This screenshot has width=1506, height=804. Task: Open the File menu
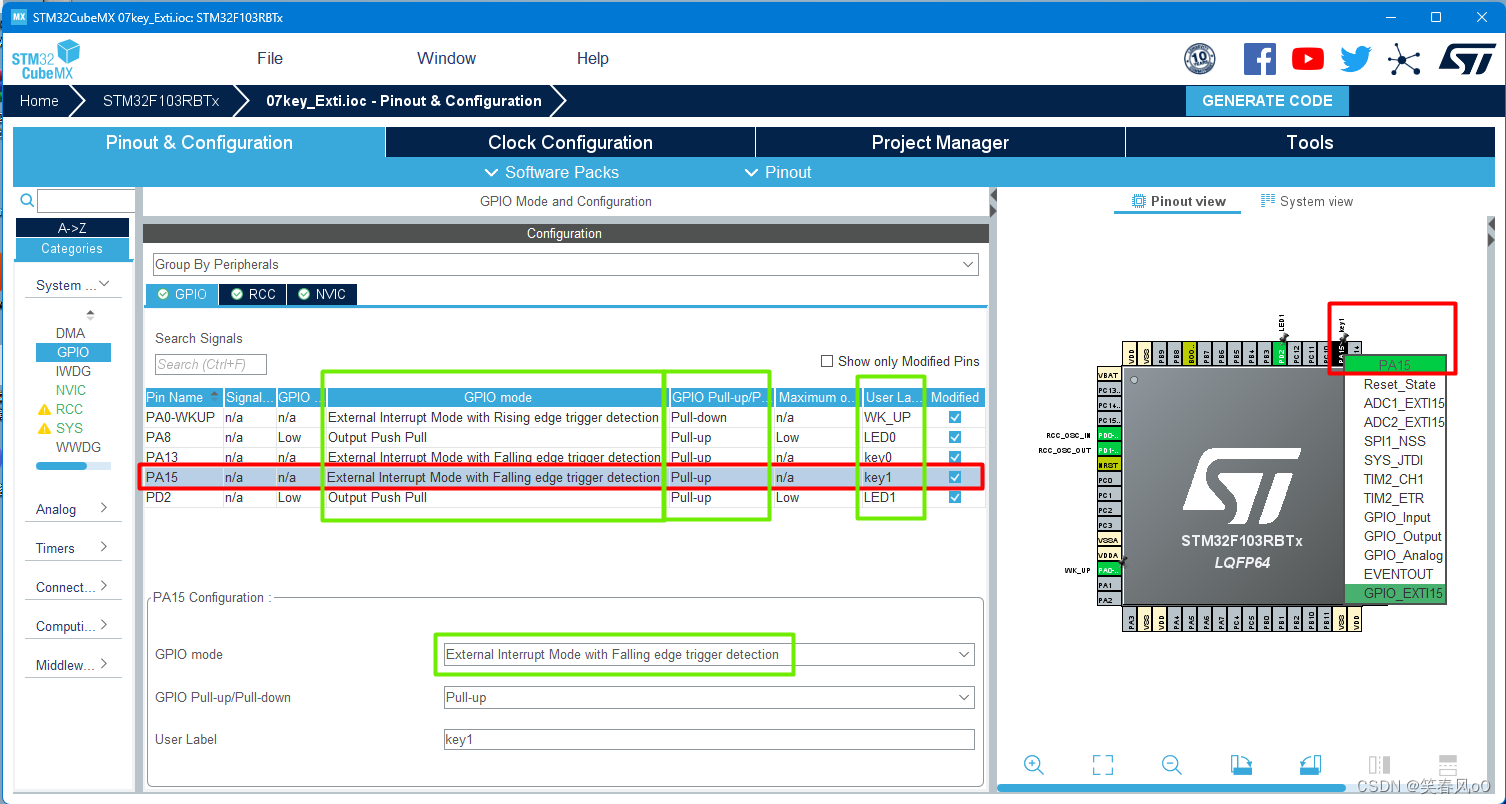(x=270, y=58)
